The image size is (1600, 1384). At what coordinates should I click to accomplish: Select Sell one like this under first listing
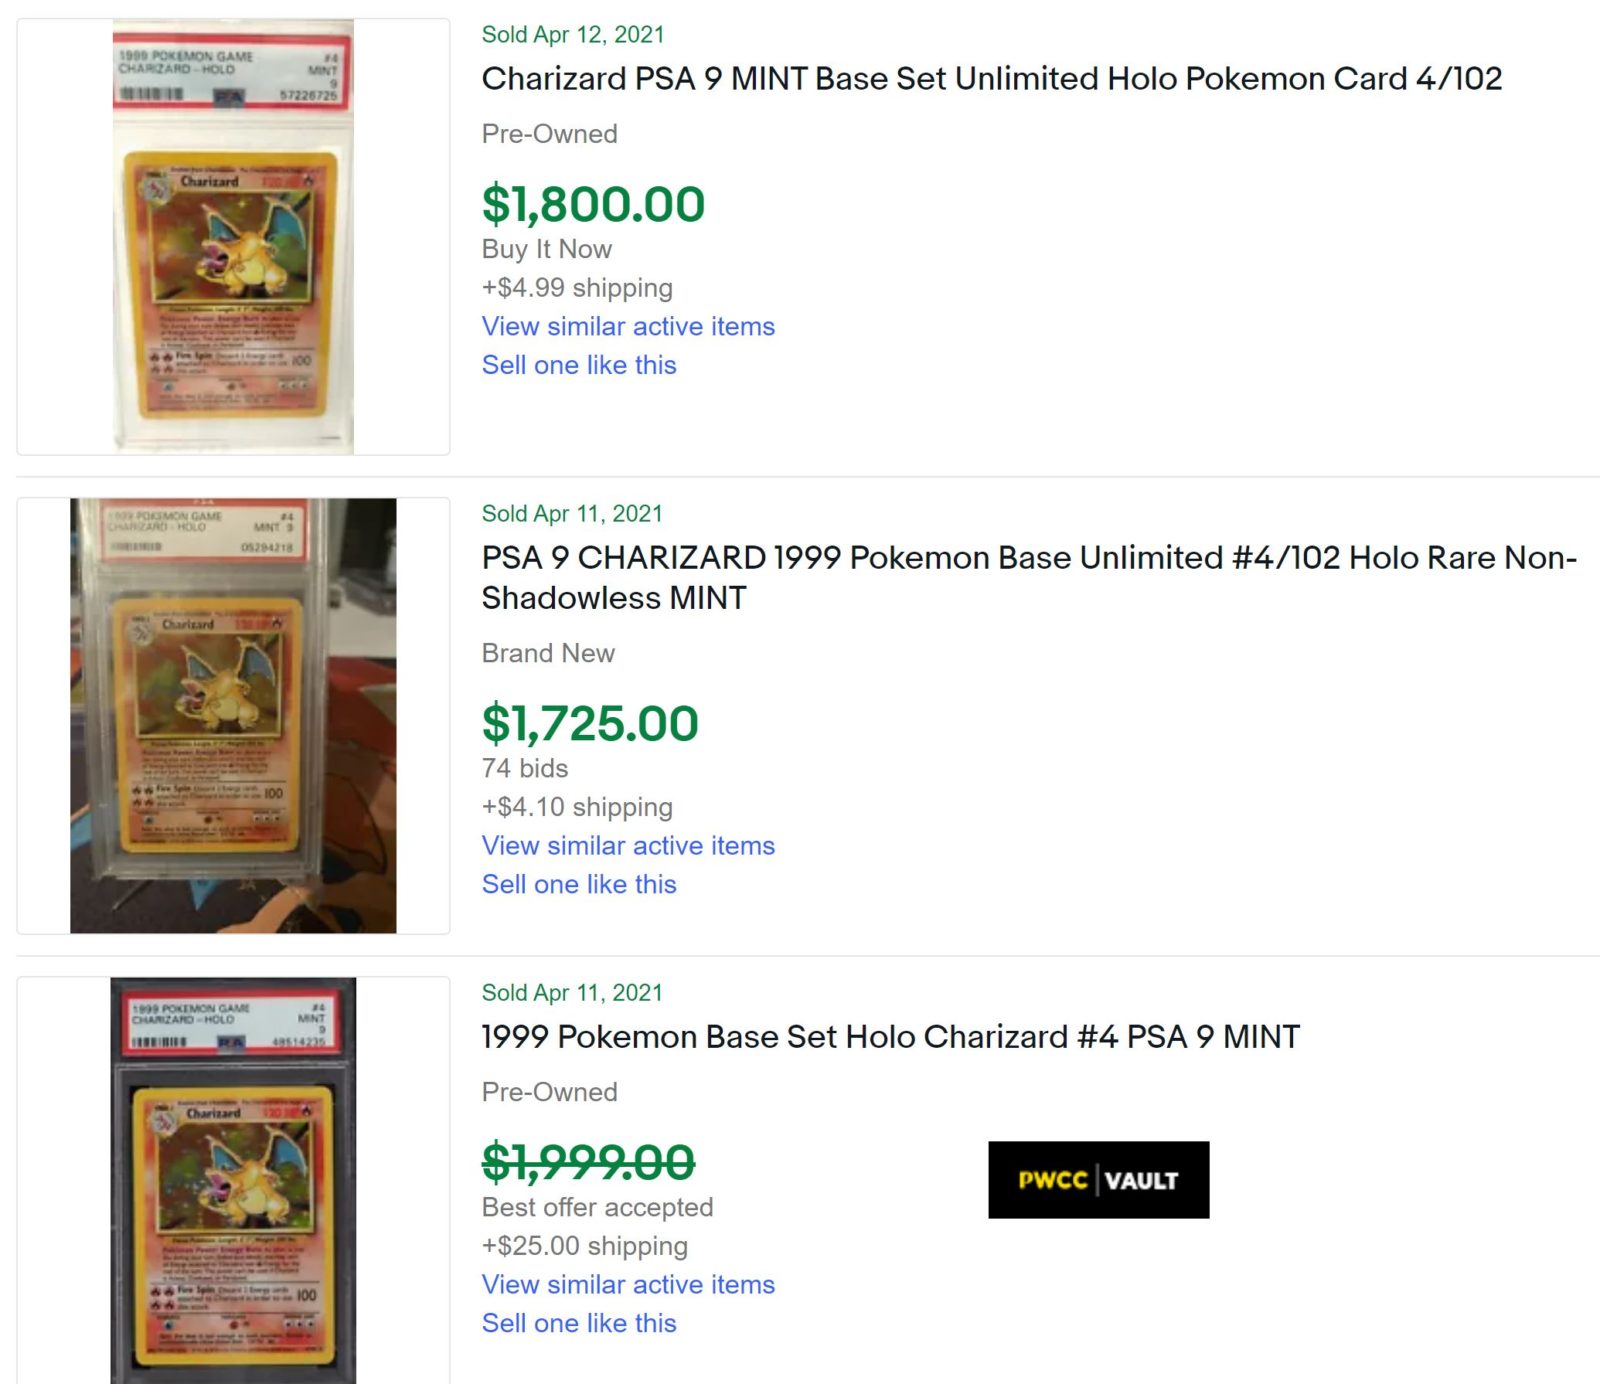(578, 365)
